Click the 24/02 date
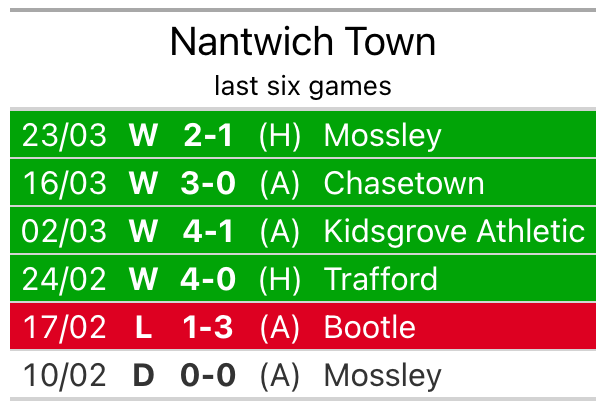The height and width of the screenshot is (408, 604). (x=64, y=280)
